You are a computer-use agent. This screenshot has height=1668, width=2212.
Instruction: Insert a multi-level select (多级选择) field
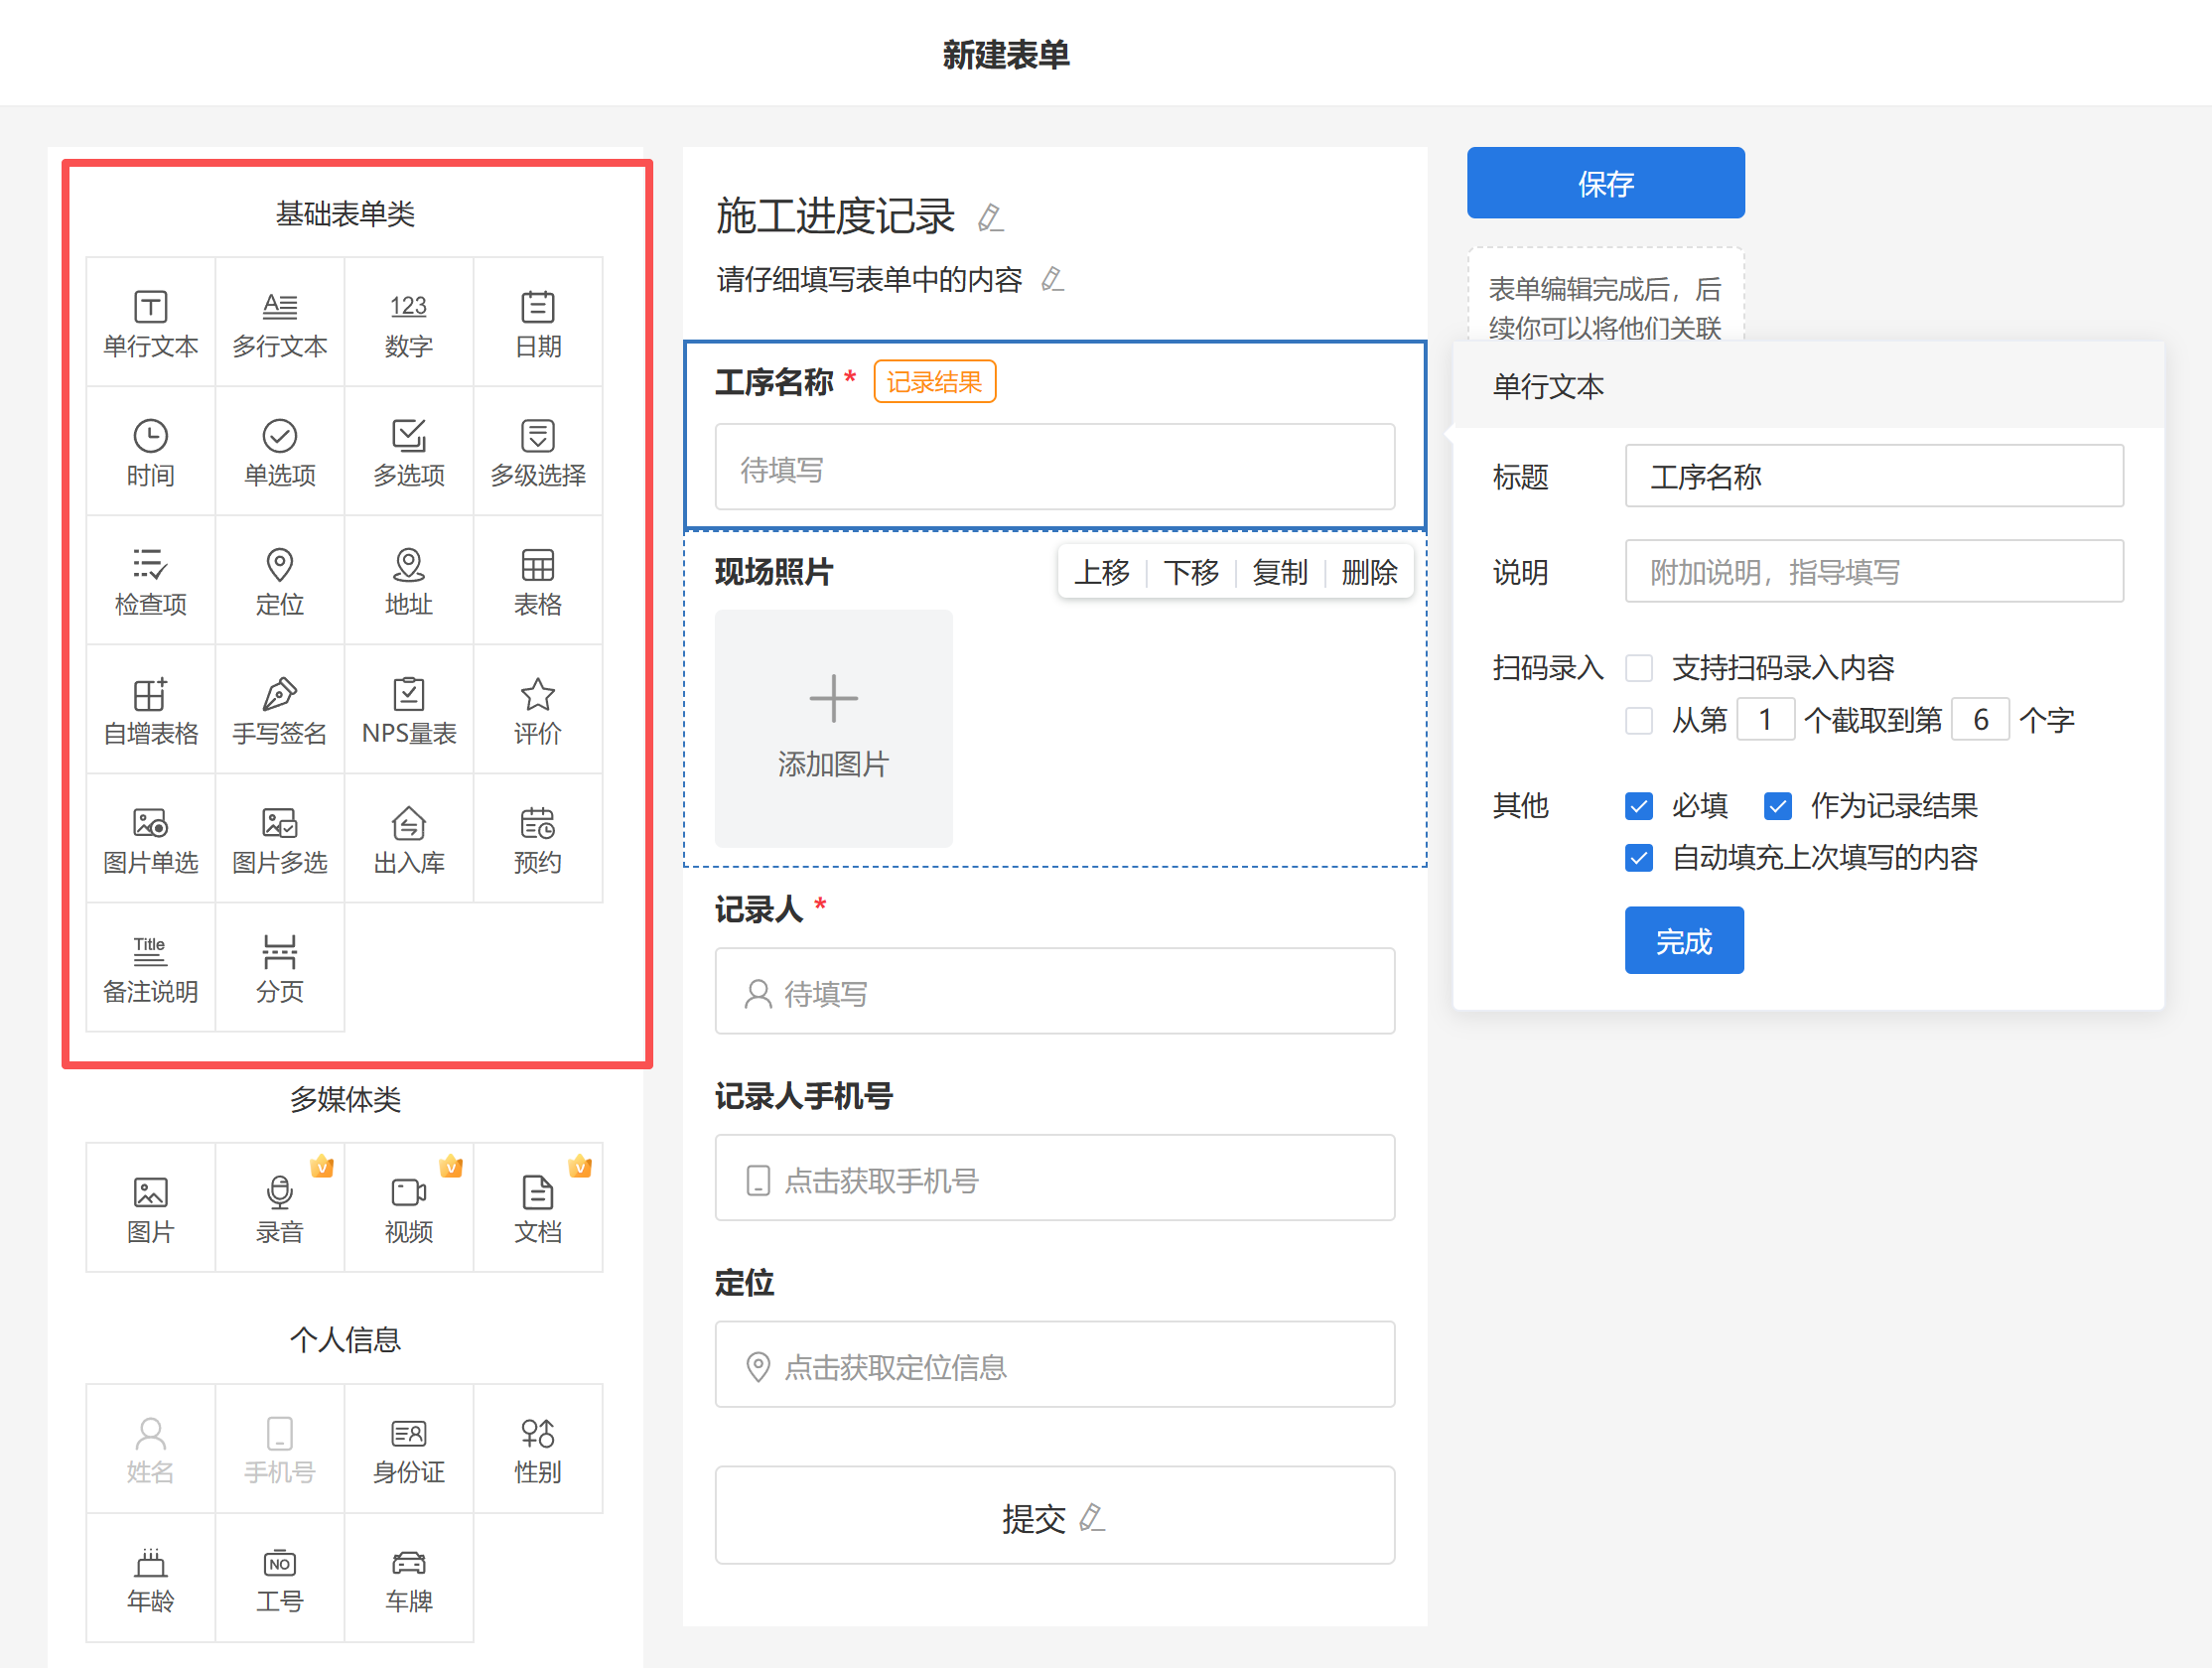pos(537,452)
